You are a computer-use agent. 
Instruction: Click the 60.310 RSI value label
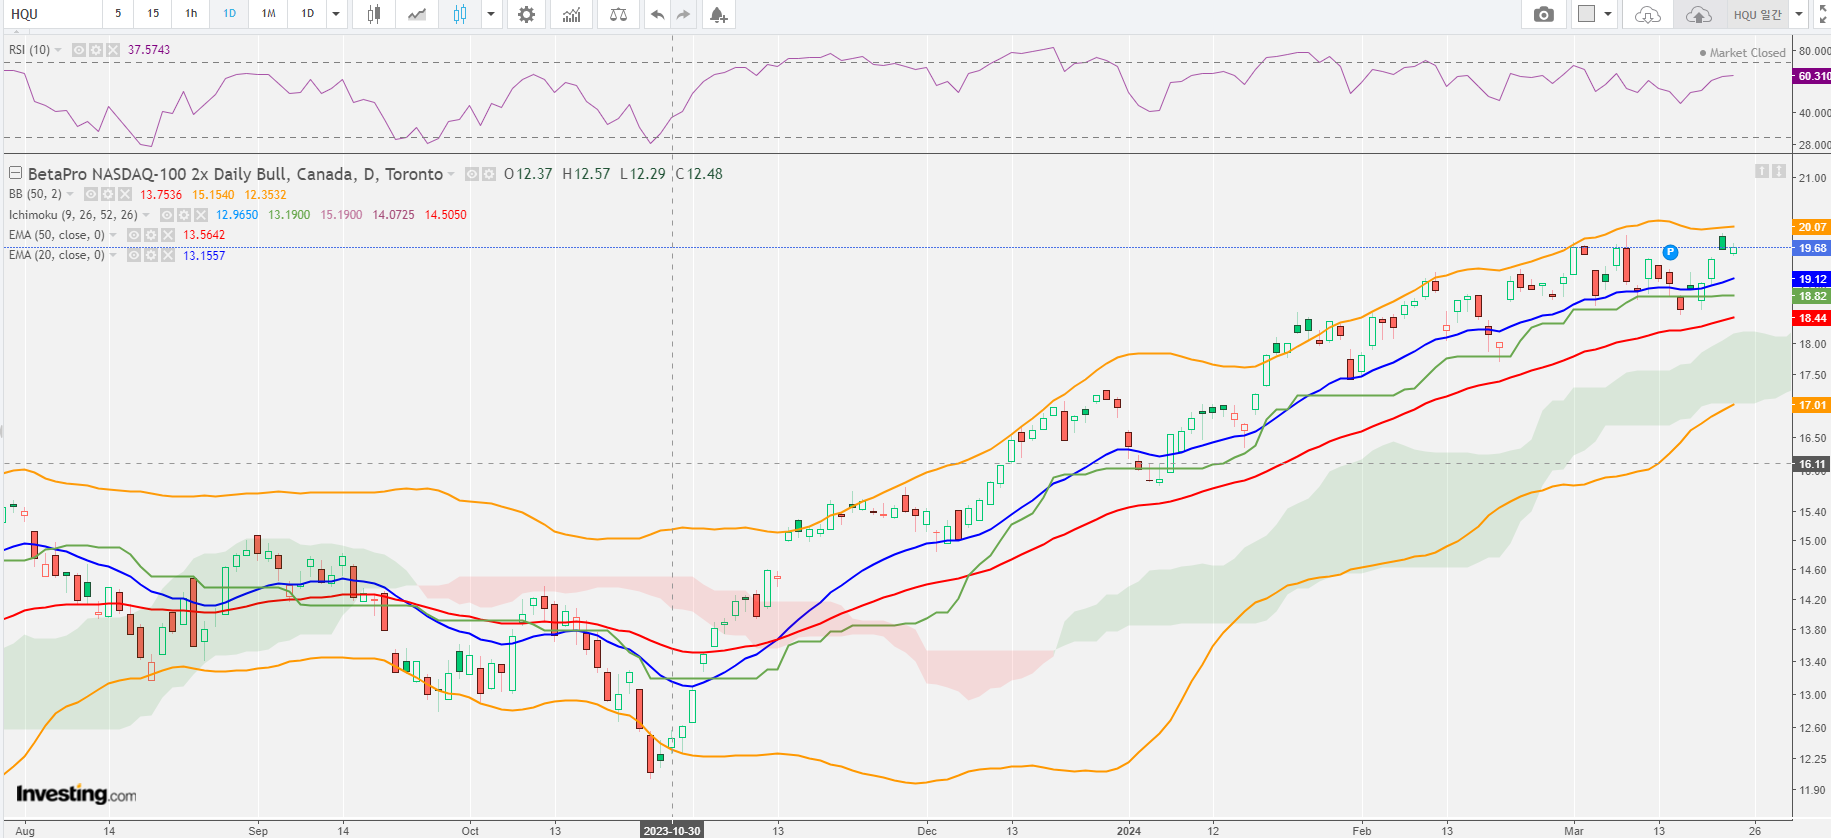point(1812,76)
